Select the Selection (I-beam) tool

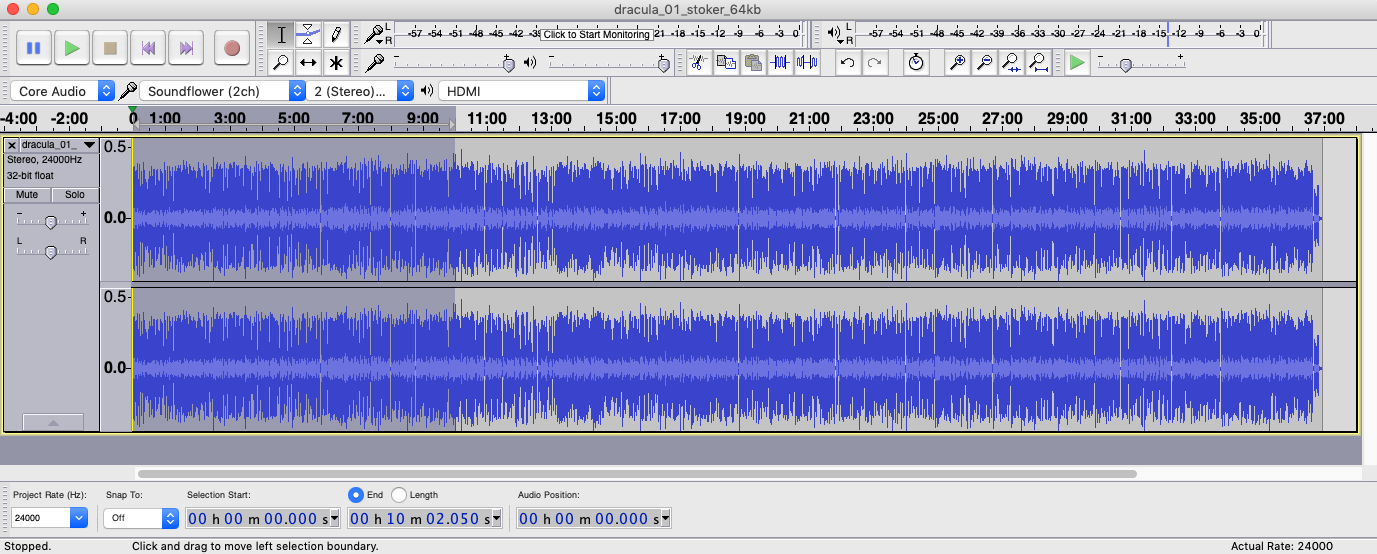(282, 34)
